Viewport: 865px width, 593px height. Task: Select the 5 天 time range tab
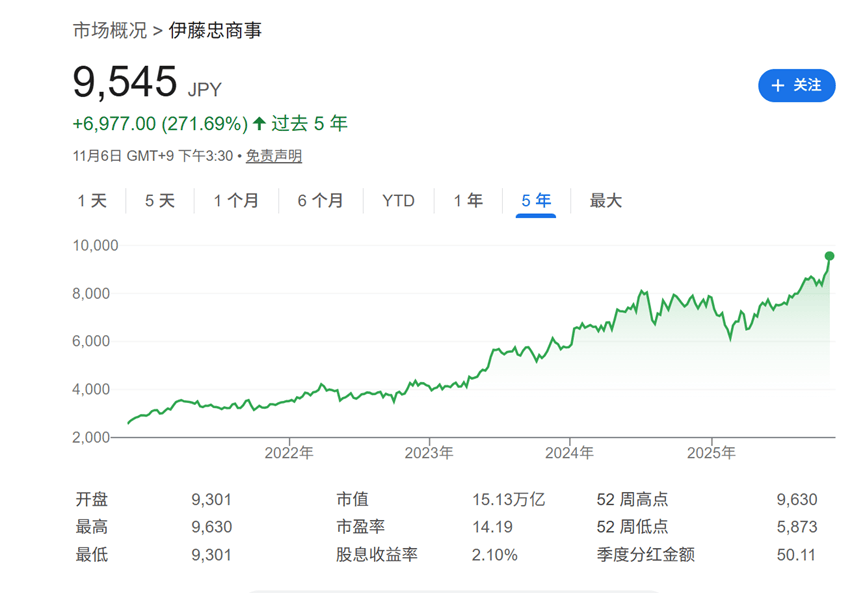[159, 201]
